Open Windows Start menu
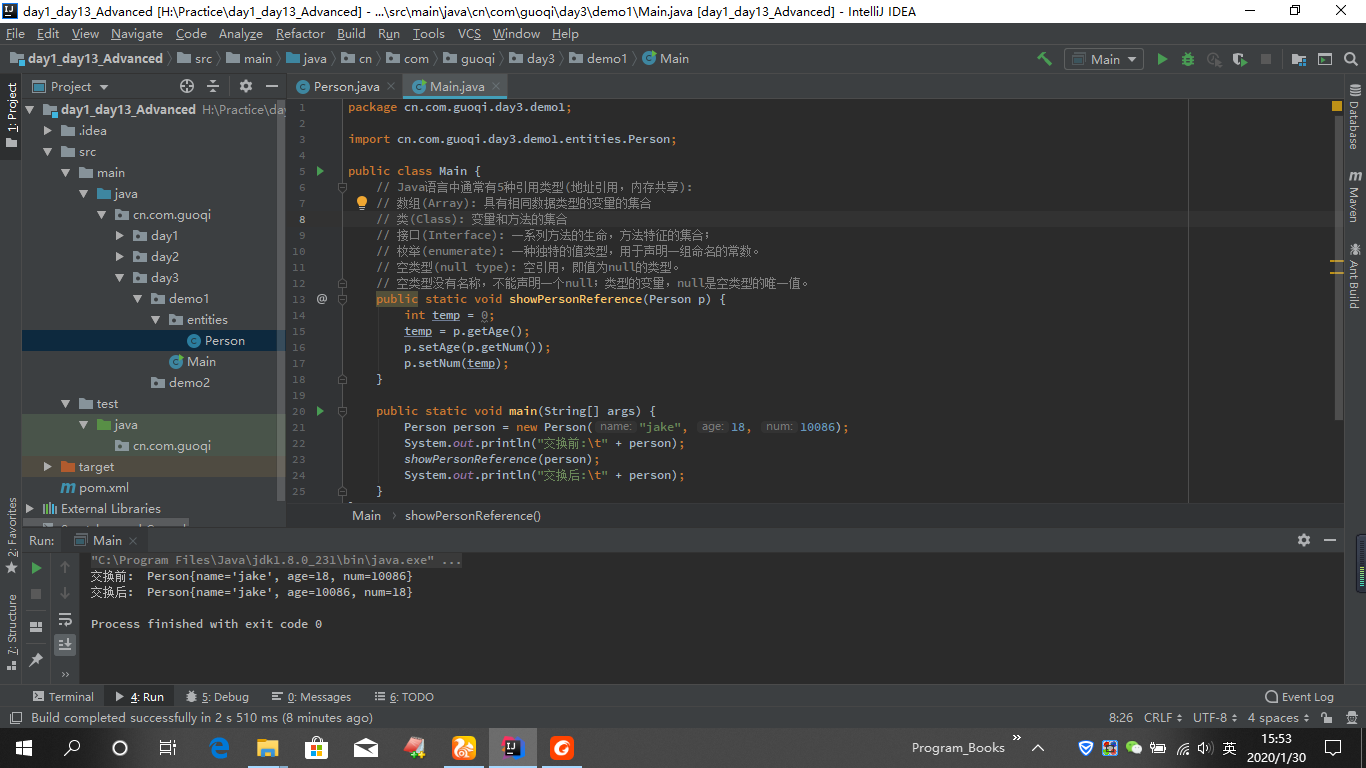The height and width of the screenshot is (768, 1366). [x=23, y=747]
